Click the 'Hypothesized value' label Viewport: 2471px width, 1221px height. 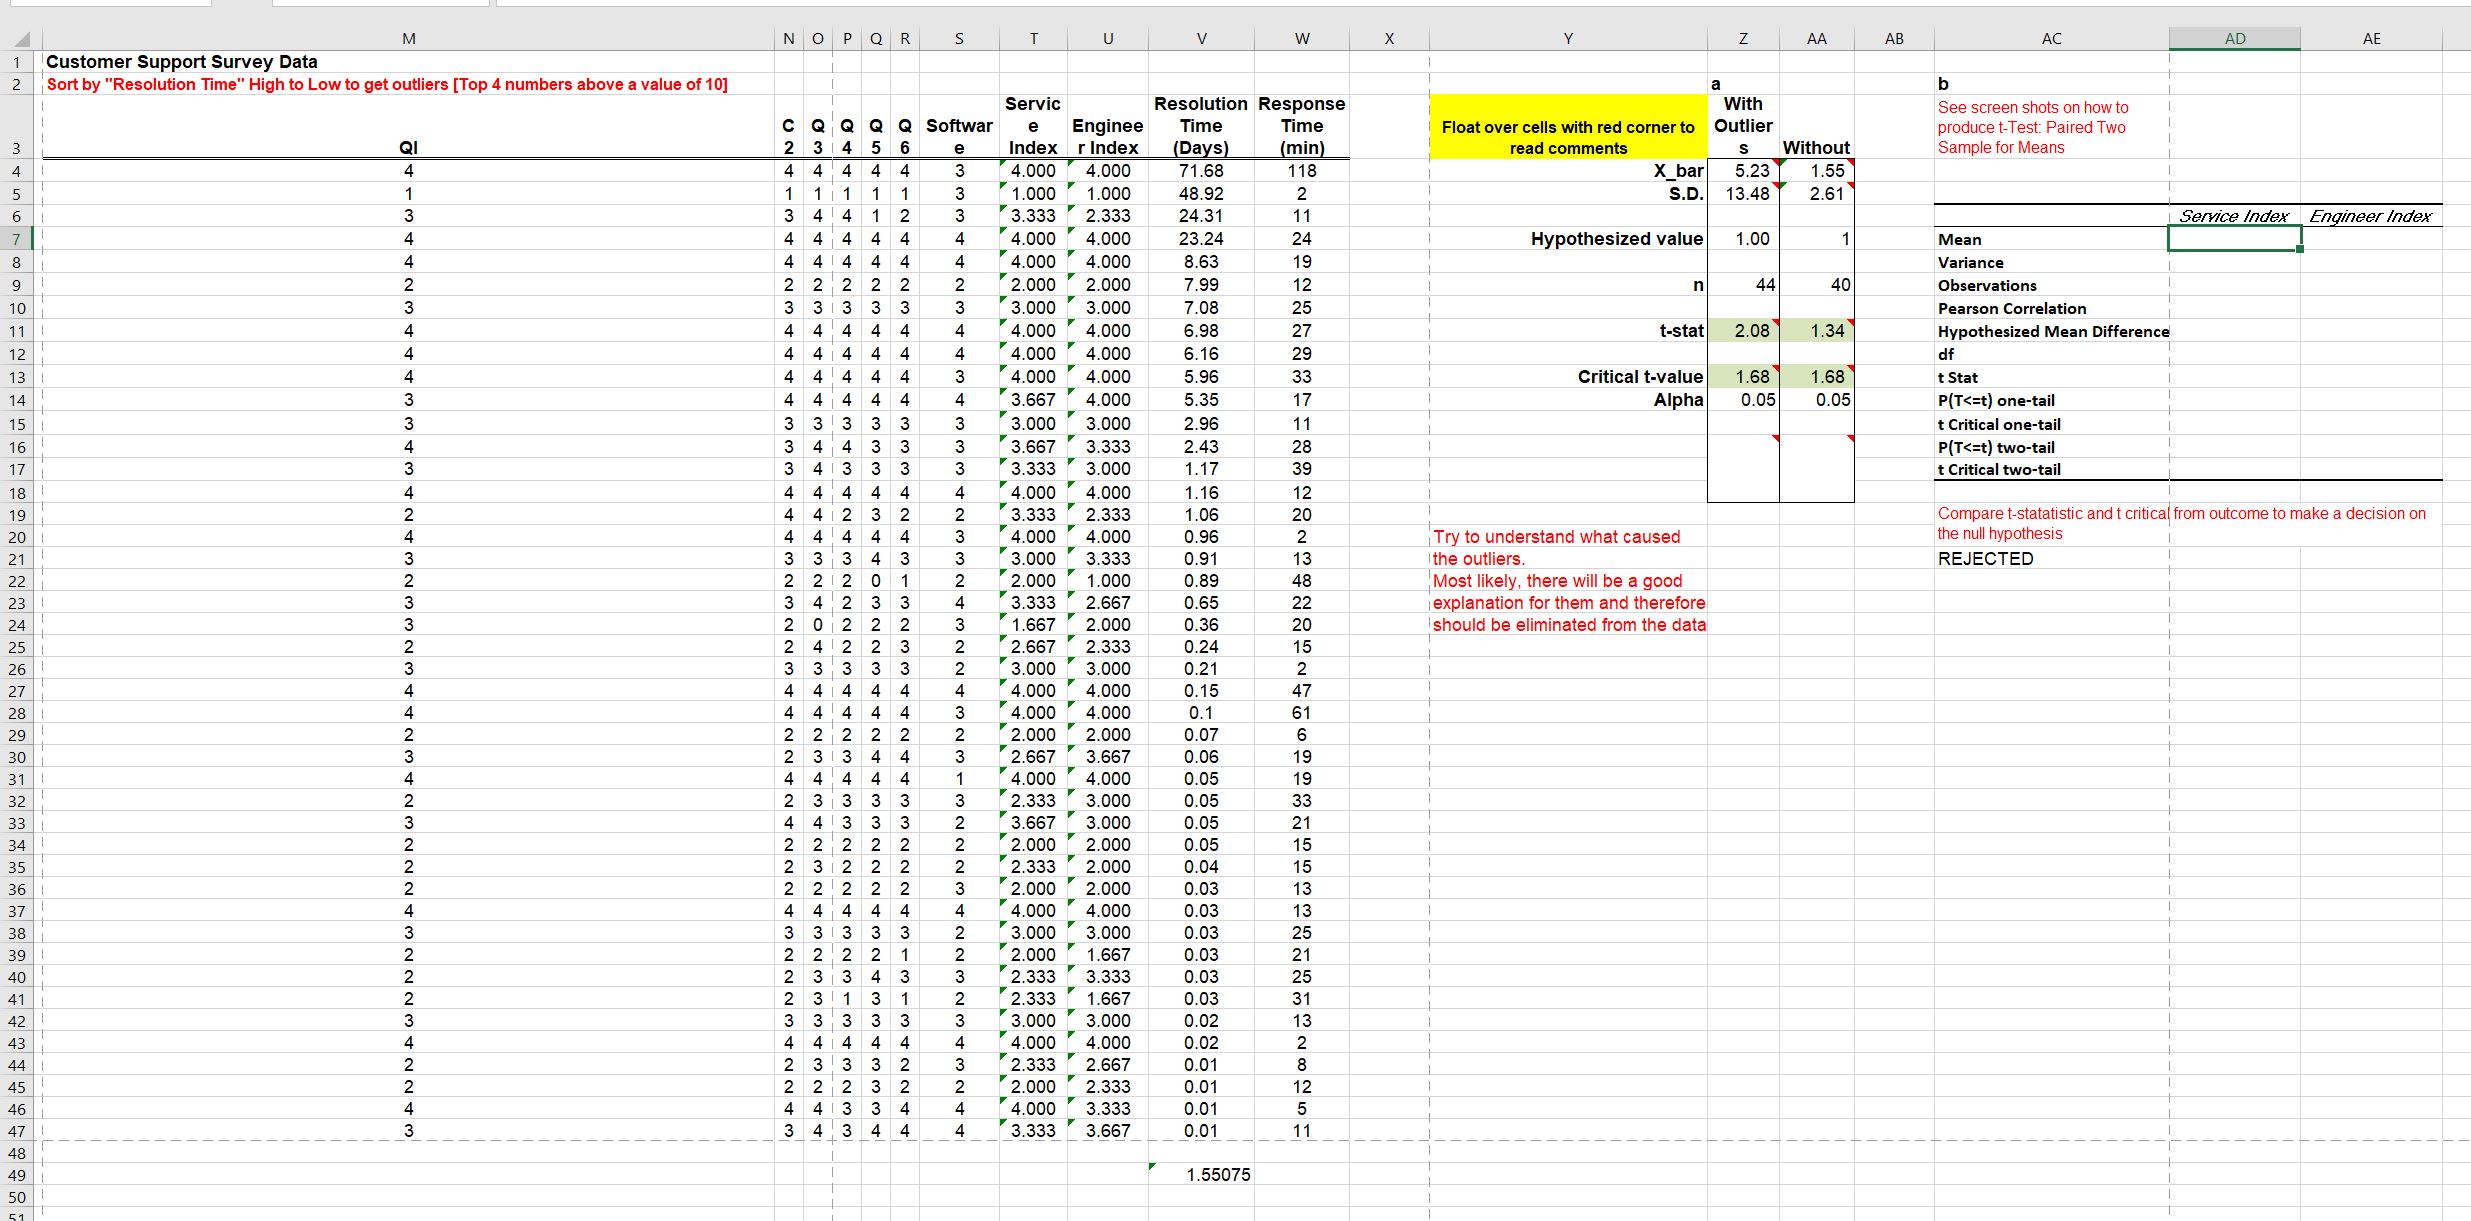point(1616,239)
